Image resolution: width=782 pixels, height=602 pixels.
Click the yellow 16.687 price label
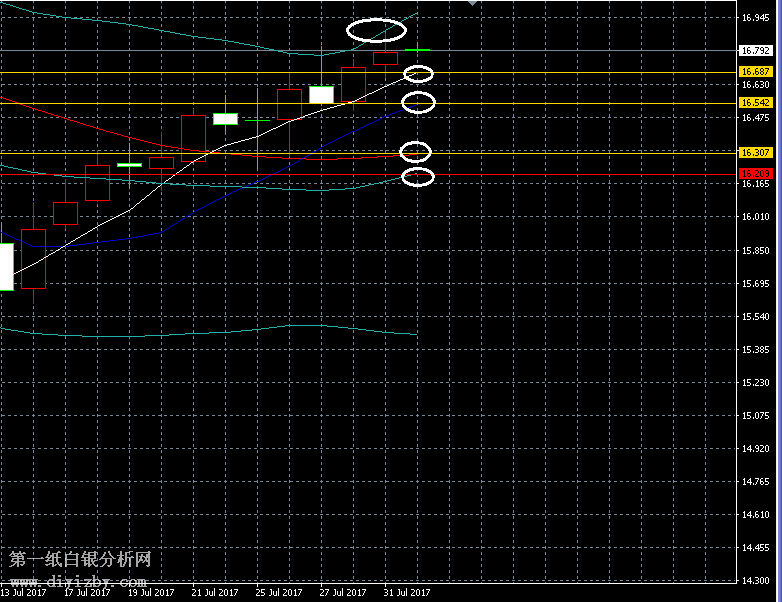click(755, 72)
